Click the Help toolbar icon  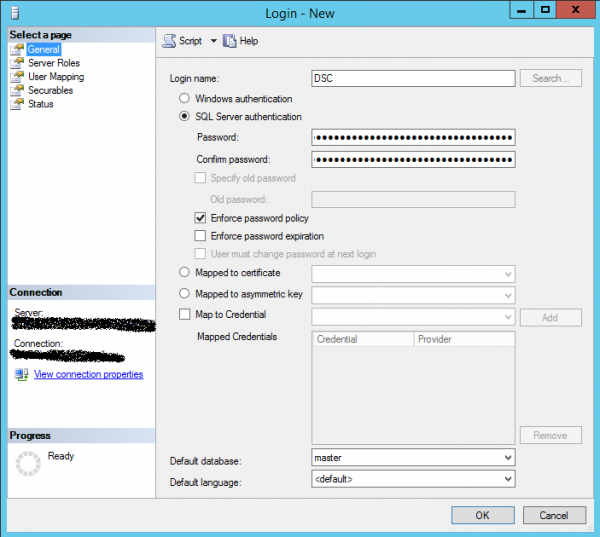229,41
